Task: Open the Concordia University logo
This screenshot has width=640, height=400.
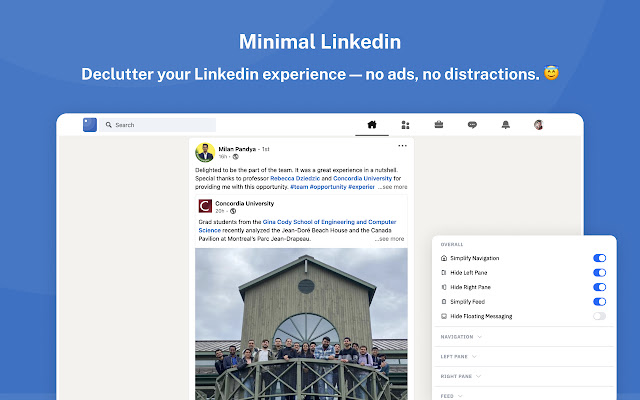Action: click(x=205, y=206)
